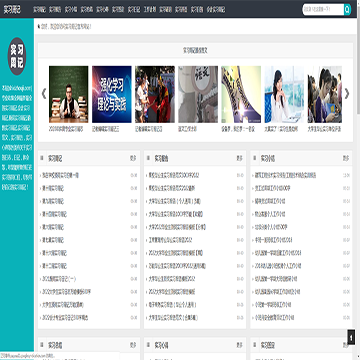Open the More link of the first list panel

click(133, 159)
